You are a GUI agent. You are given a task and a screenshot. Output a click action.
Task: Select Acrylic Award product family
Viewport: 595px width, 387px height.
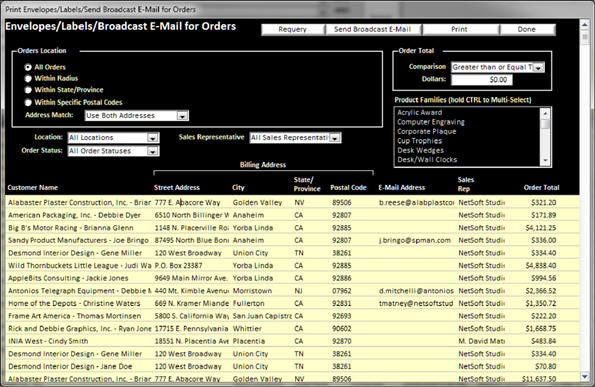[420, 112]
